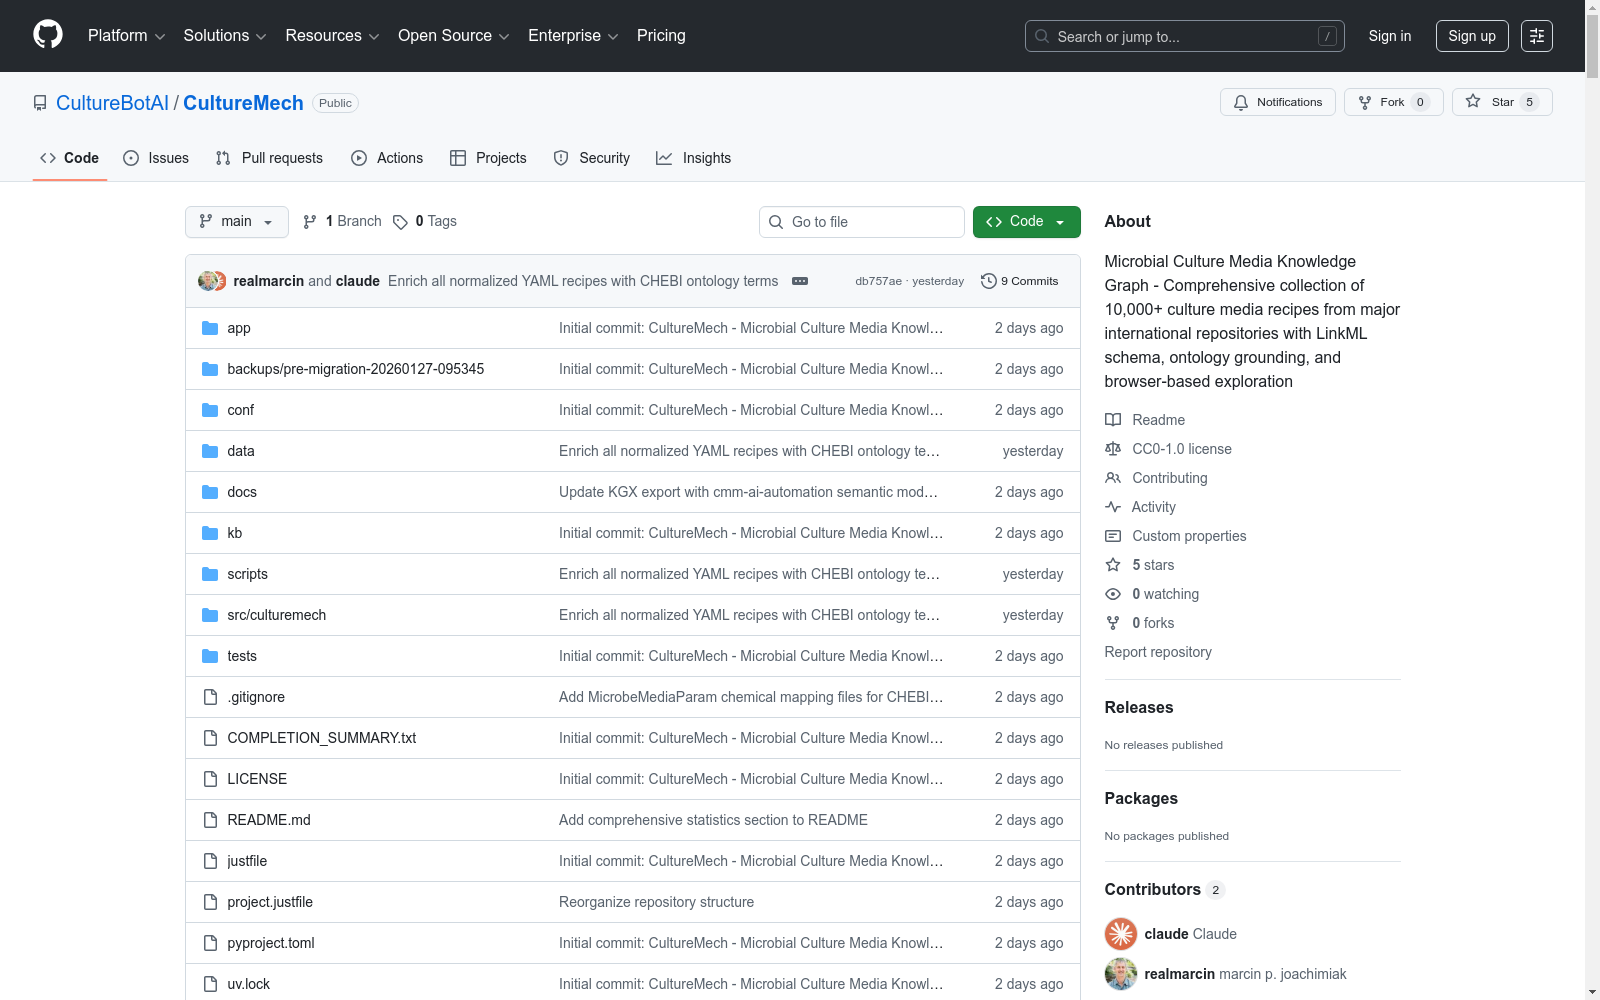Viewport: 1600px width, 1000px height.
Task: Open the Platform menu
Action: coord(126,36)
